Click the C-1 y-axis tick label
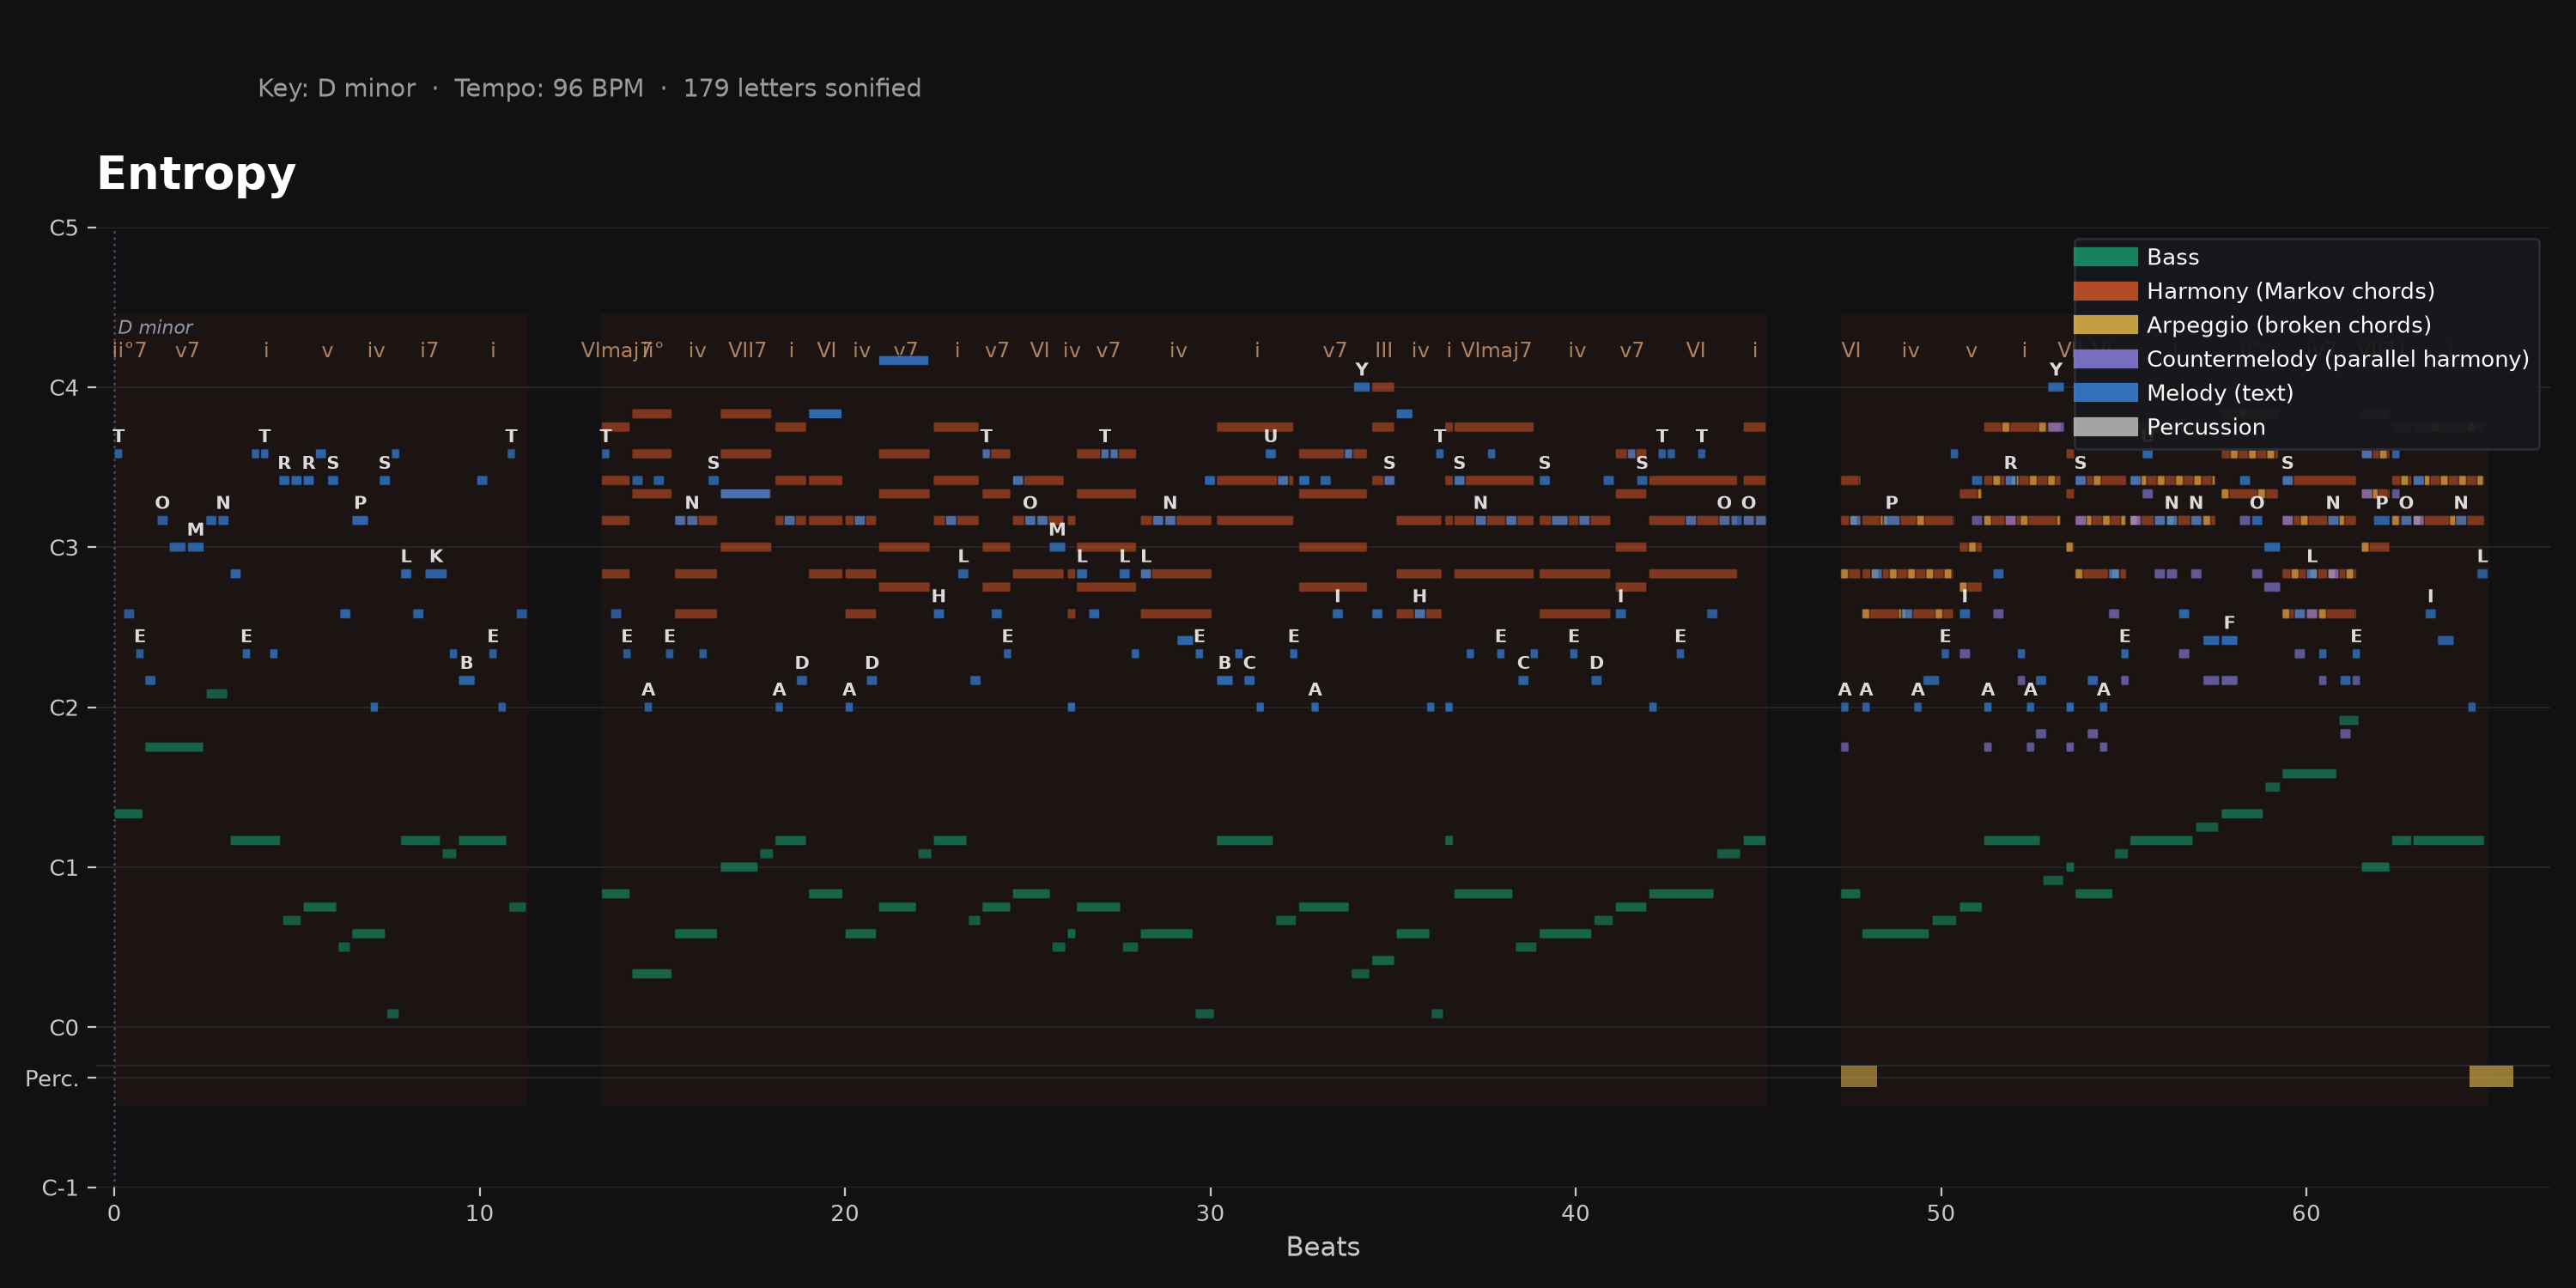This screenshot has height=1288, width=2576. tap(60, 1188)
